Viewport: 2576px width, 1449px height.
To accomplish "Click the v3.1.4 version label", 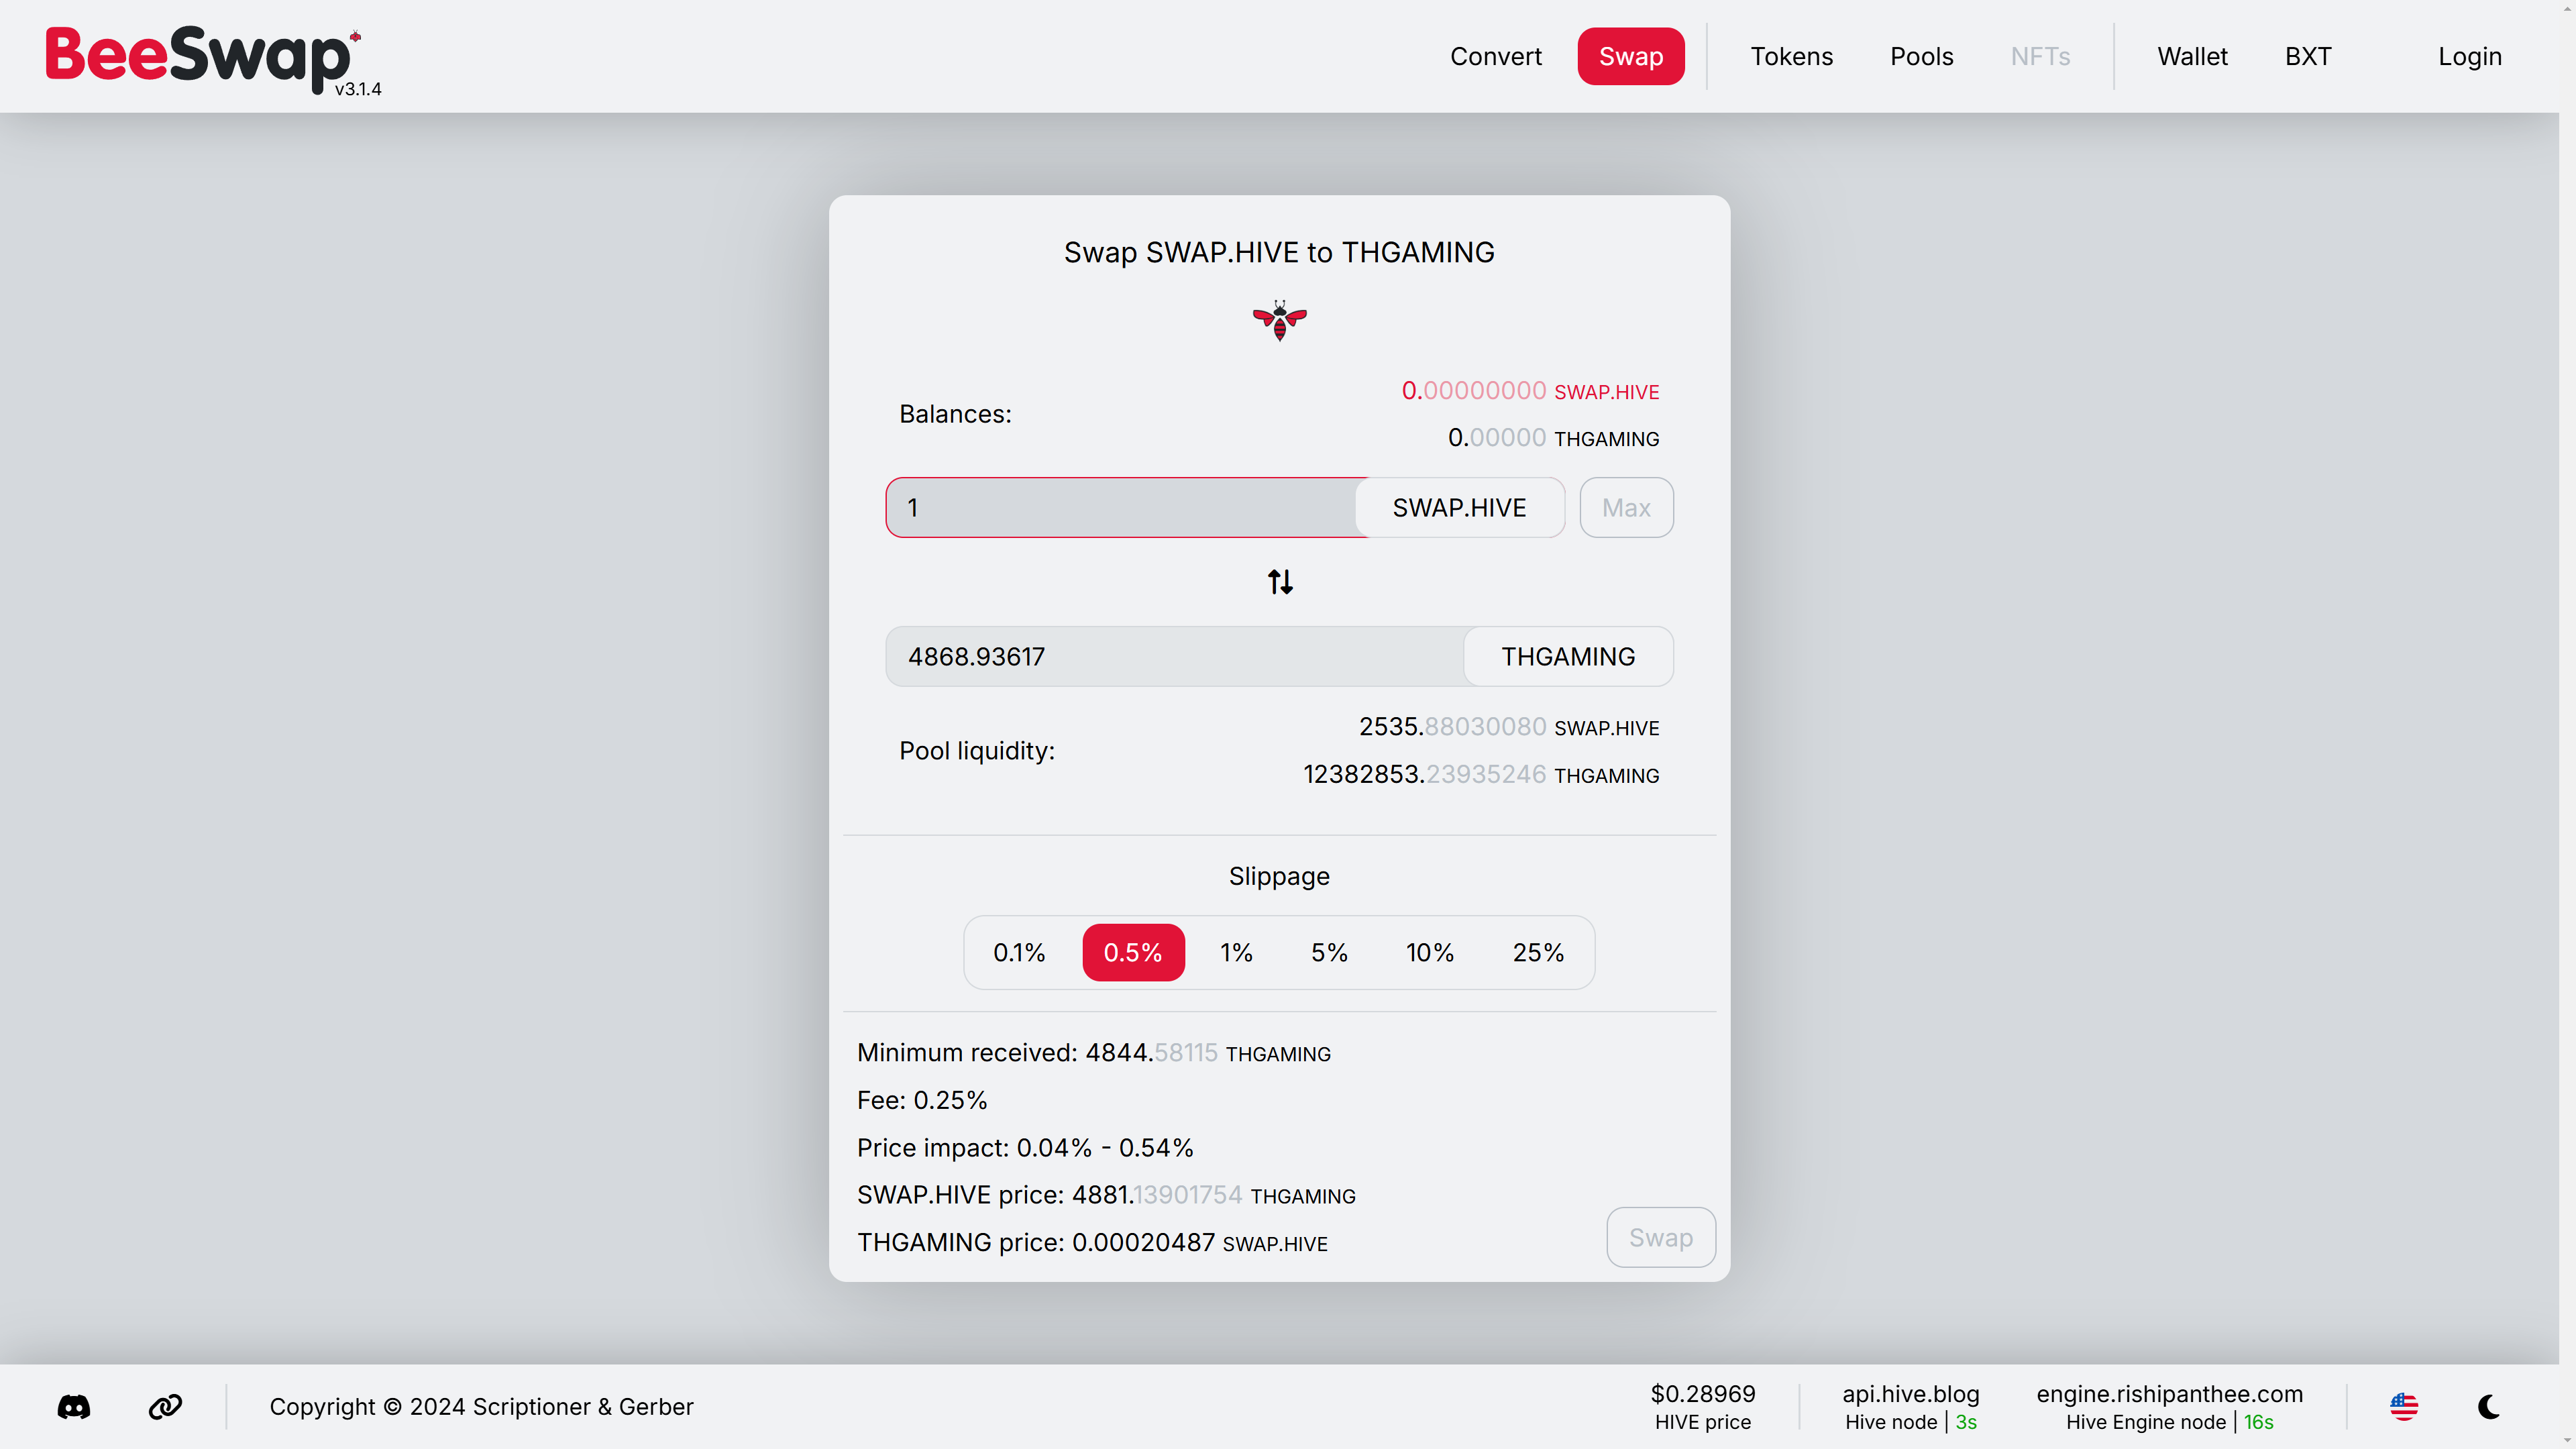I will [x=358, y=89].
